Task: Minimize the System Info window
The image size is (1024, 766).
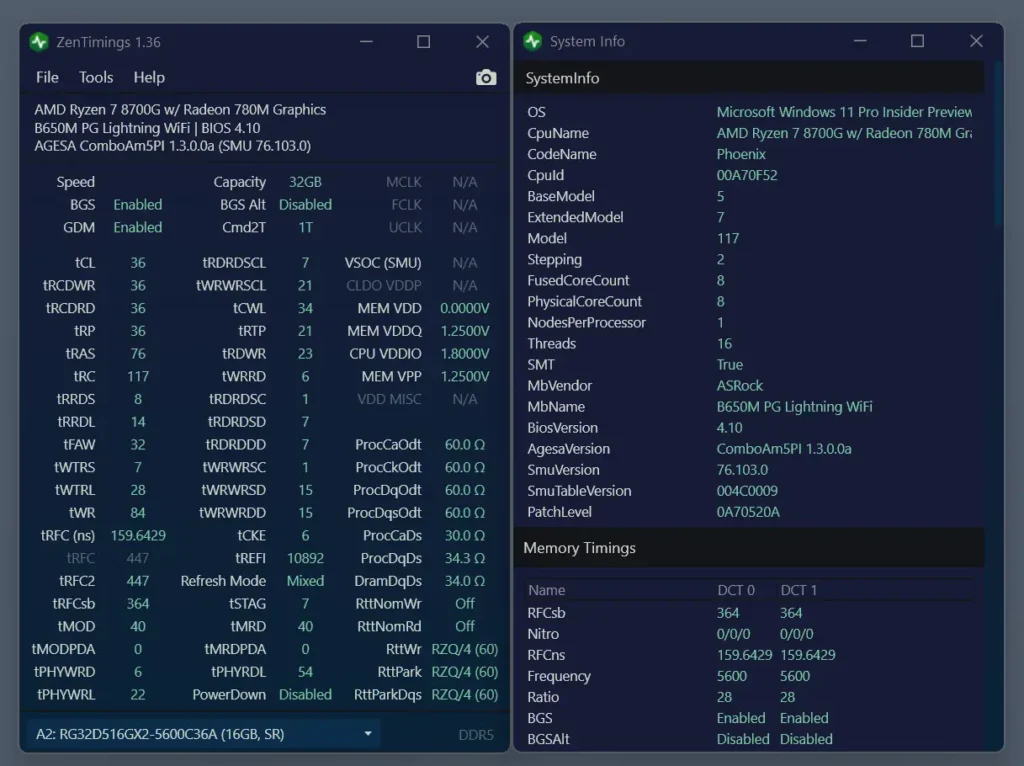Action: [859, 41]
